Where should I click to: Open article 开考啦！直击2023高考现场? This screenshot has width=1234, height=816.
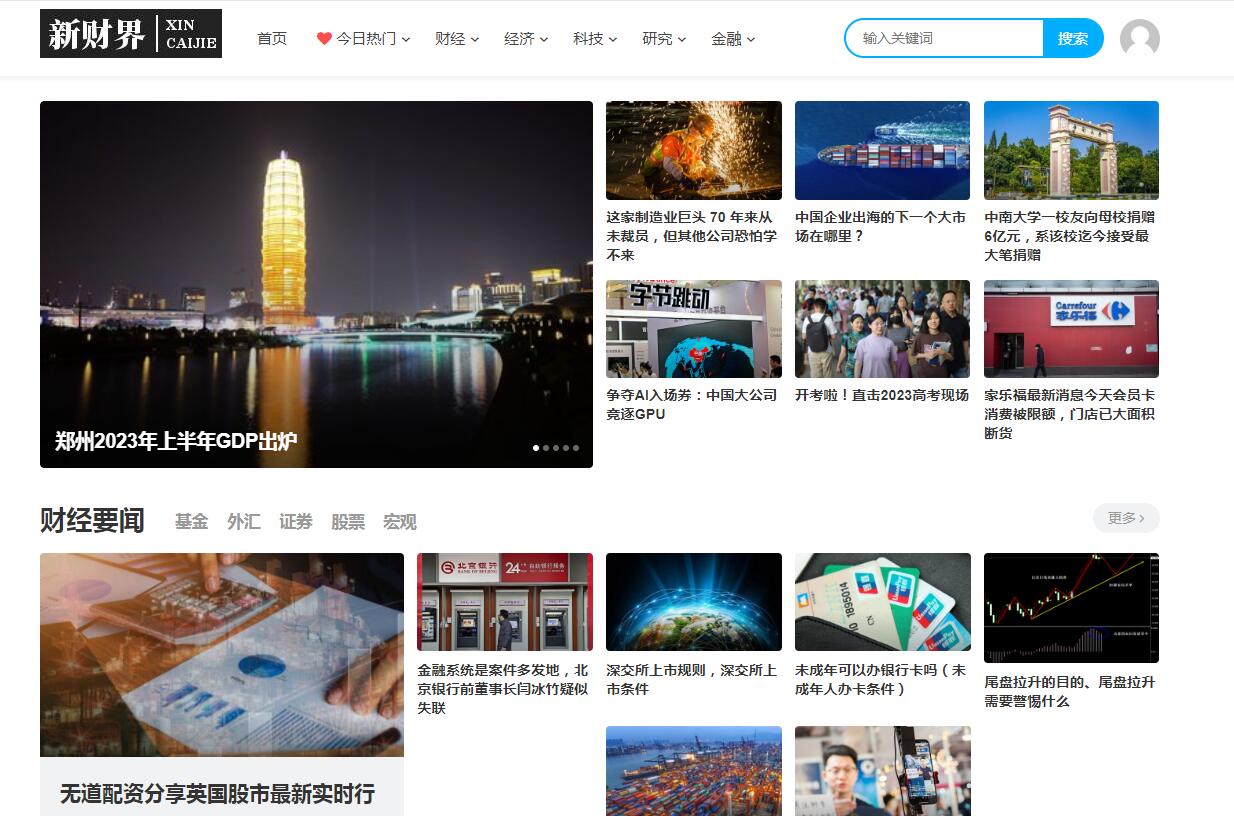(882, 395)
